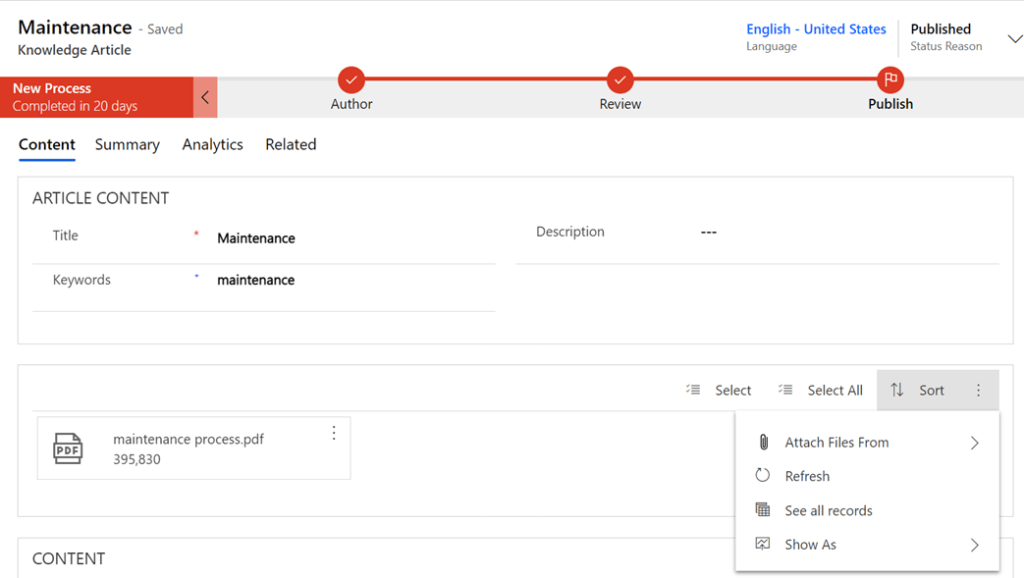Close the toolbar overflow three-dot menu
1024x578 pixels.
click(x=979, y=390)
